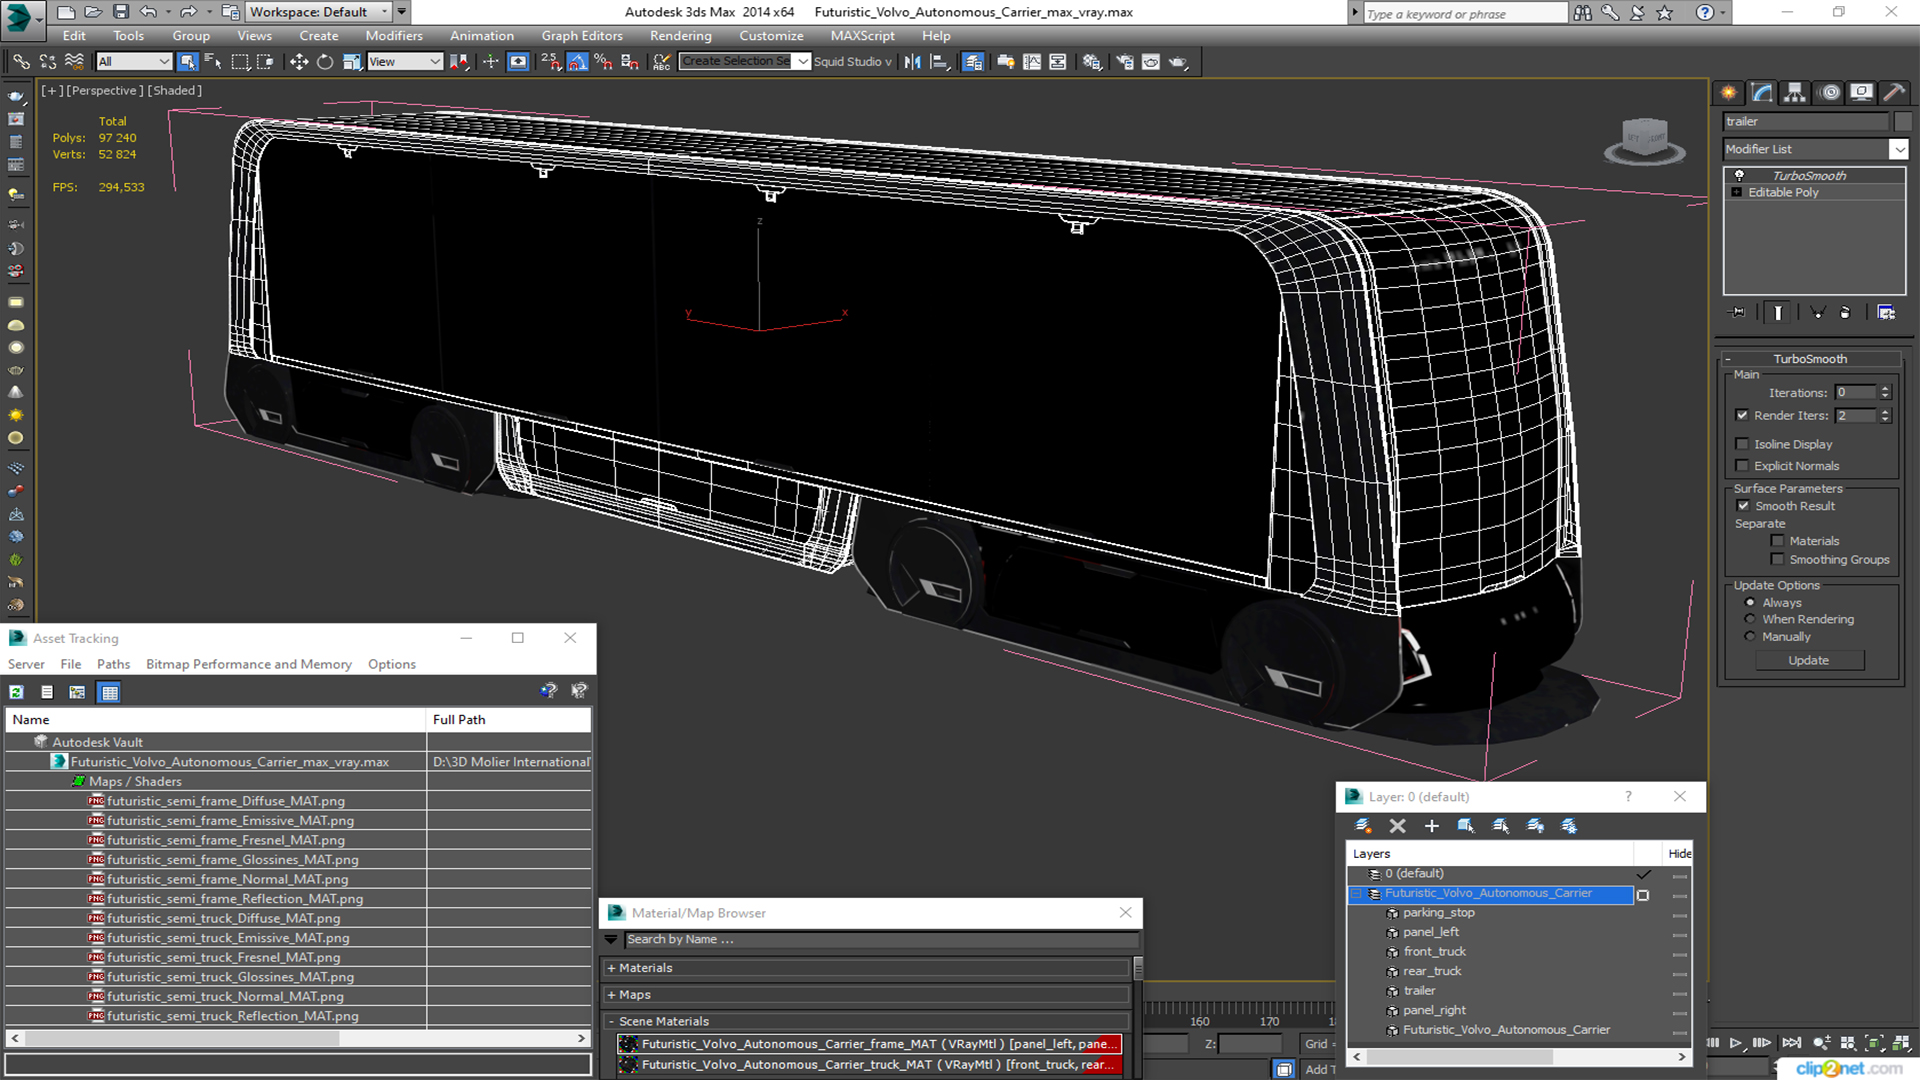The width and height of the screenshot is (1920, 1080).
Task: Select When Rendering update option
Action: click(1750, 620)
